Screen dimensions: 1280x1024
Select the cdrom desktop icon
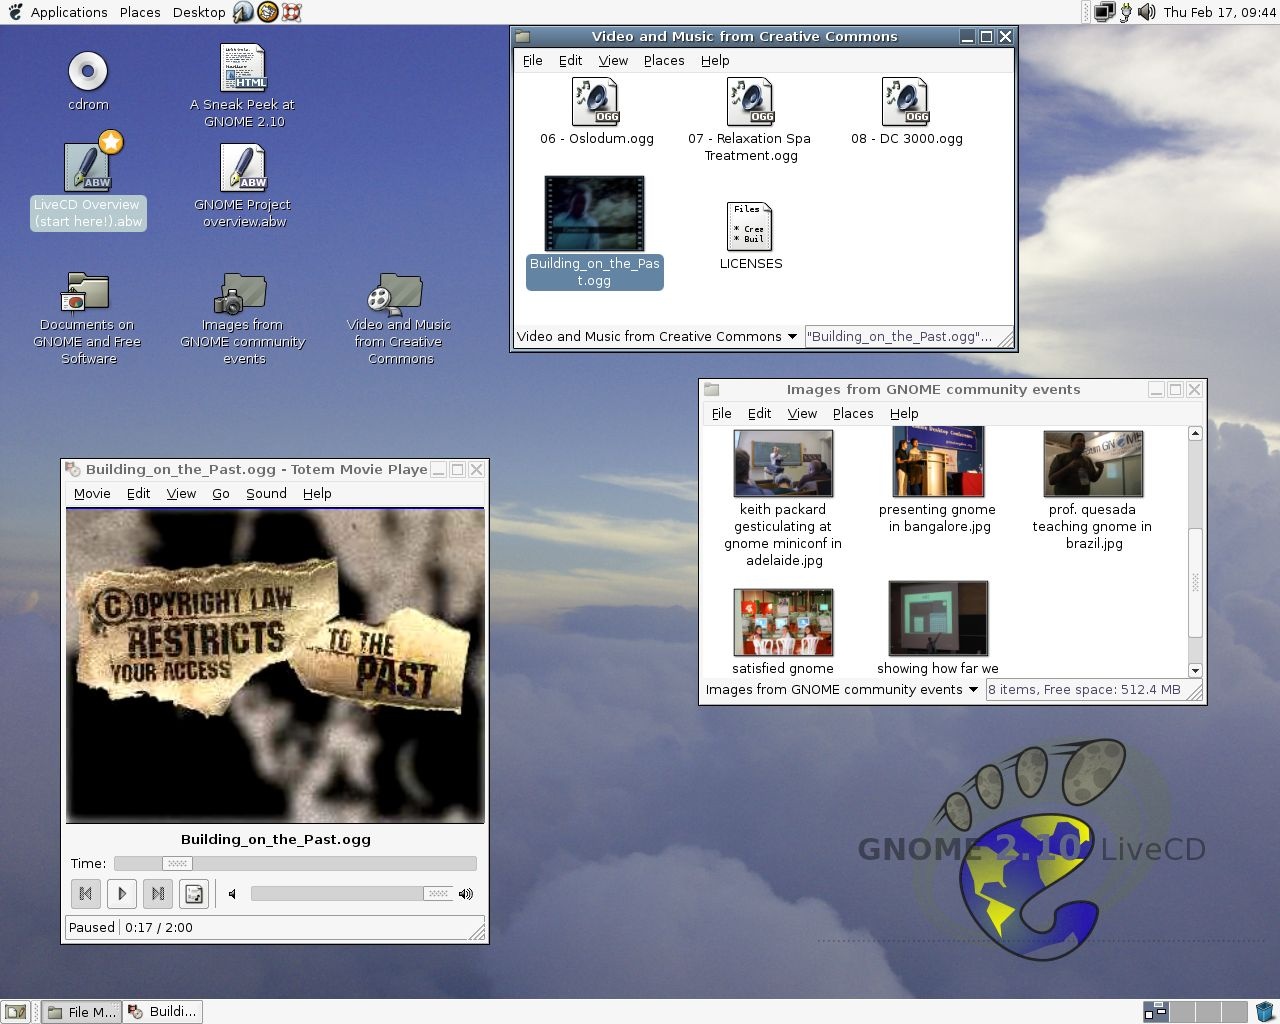[x=88, y=71]
